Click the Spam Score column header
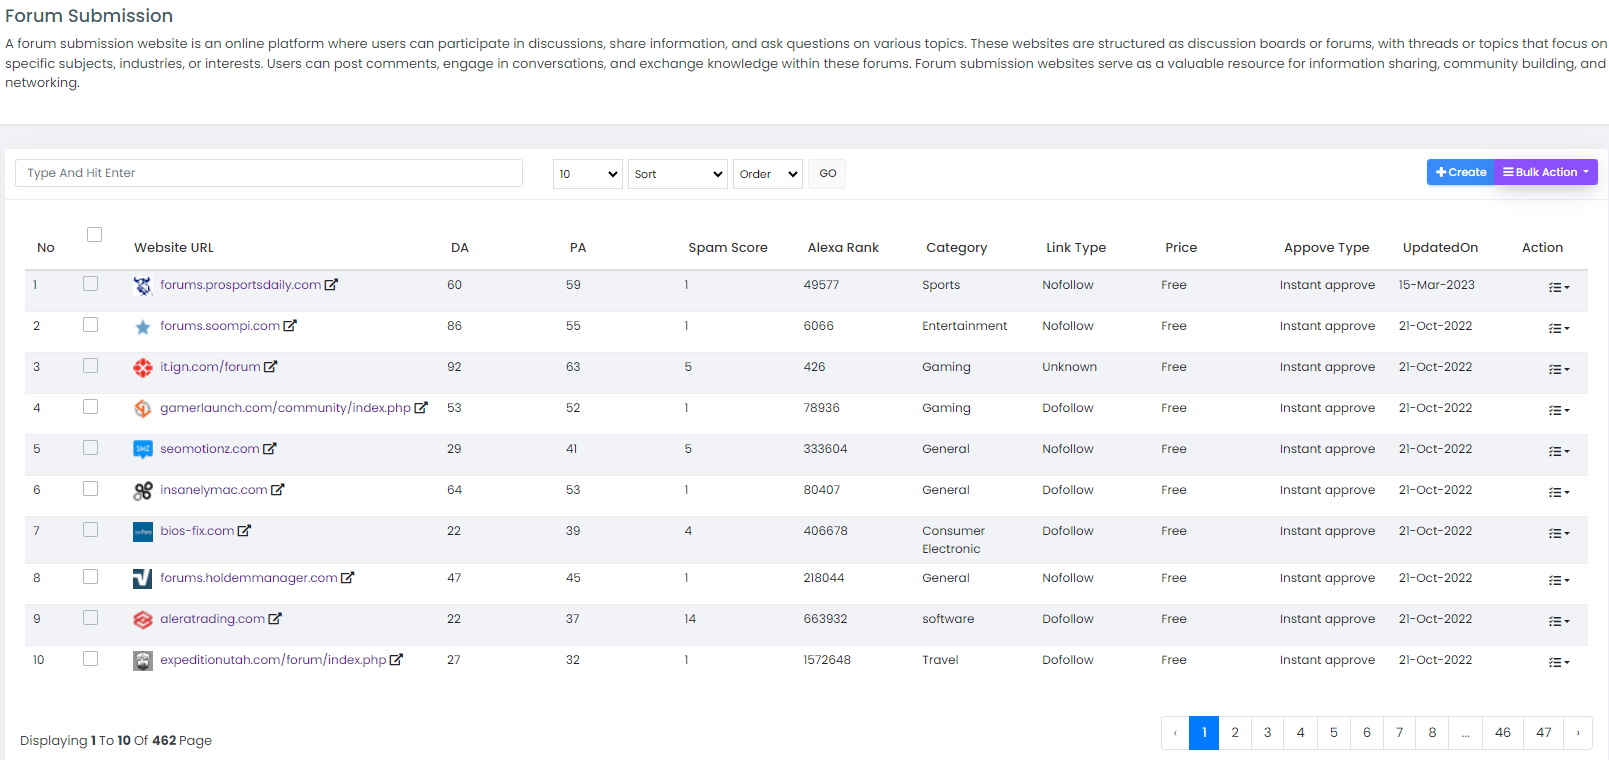Screen dimensions: 1609x760 click(x=728, y=248)
